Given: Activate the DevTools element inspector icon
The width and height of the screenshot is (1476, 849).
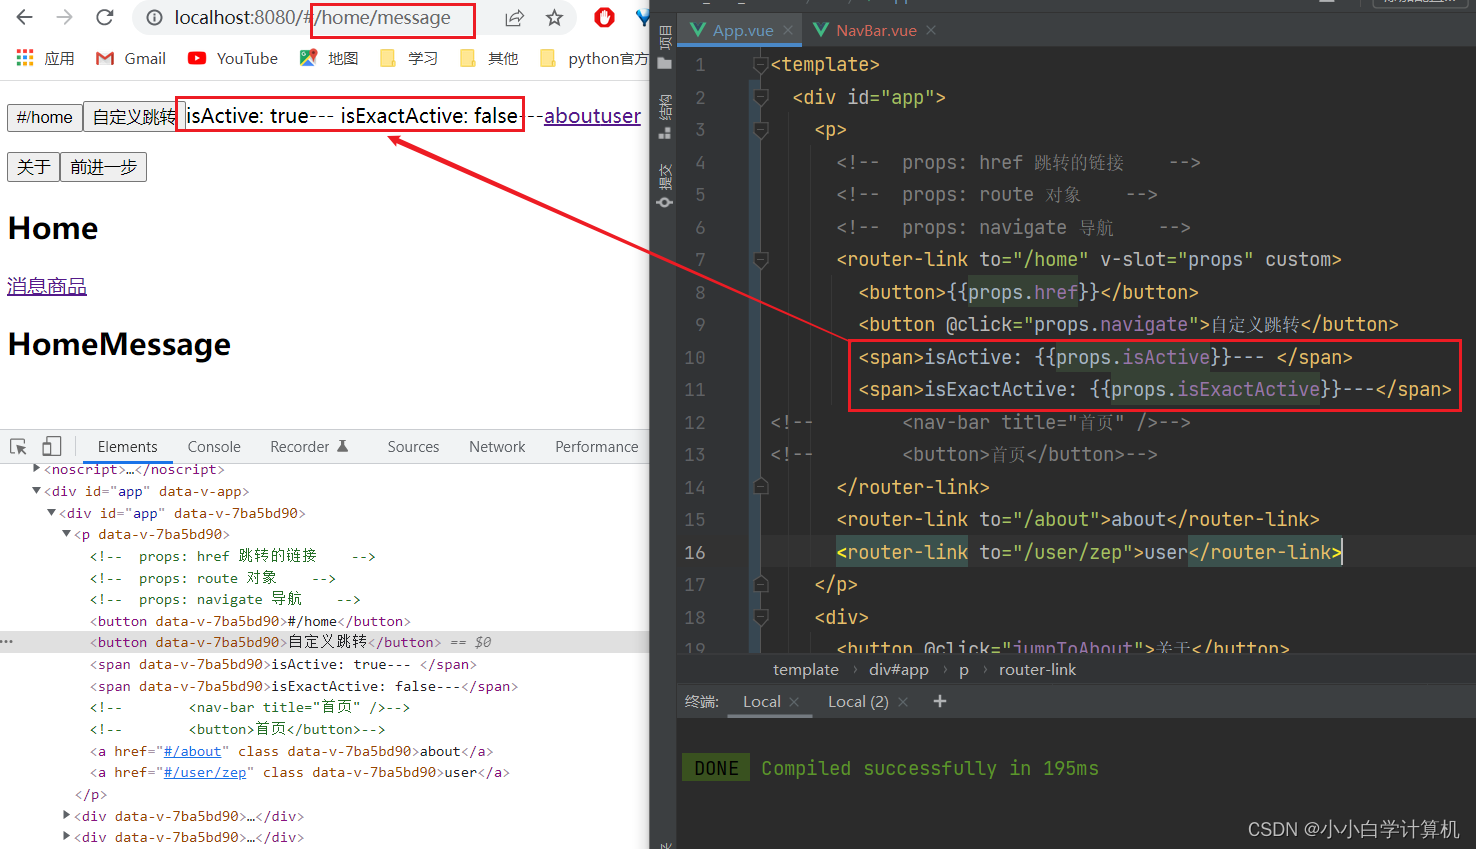Looking at the screenshot, I should point(18,446).
